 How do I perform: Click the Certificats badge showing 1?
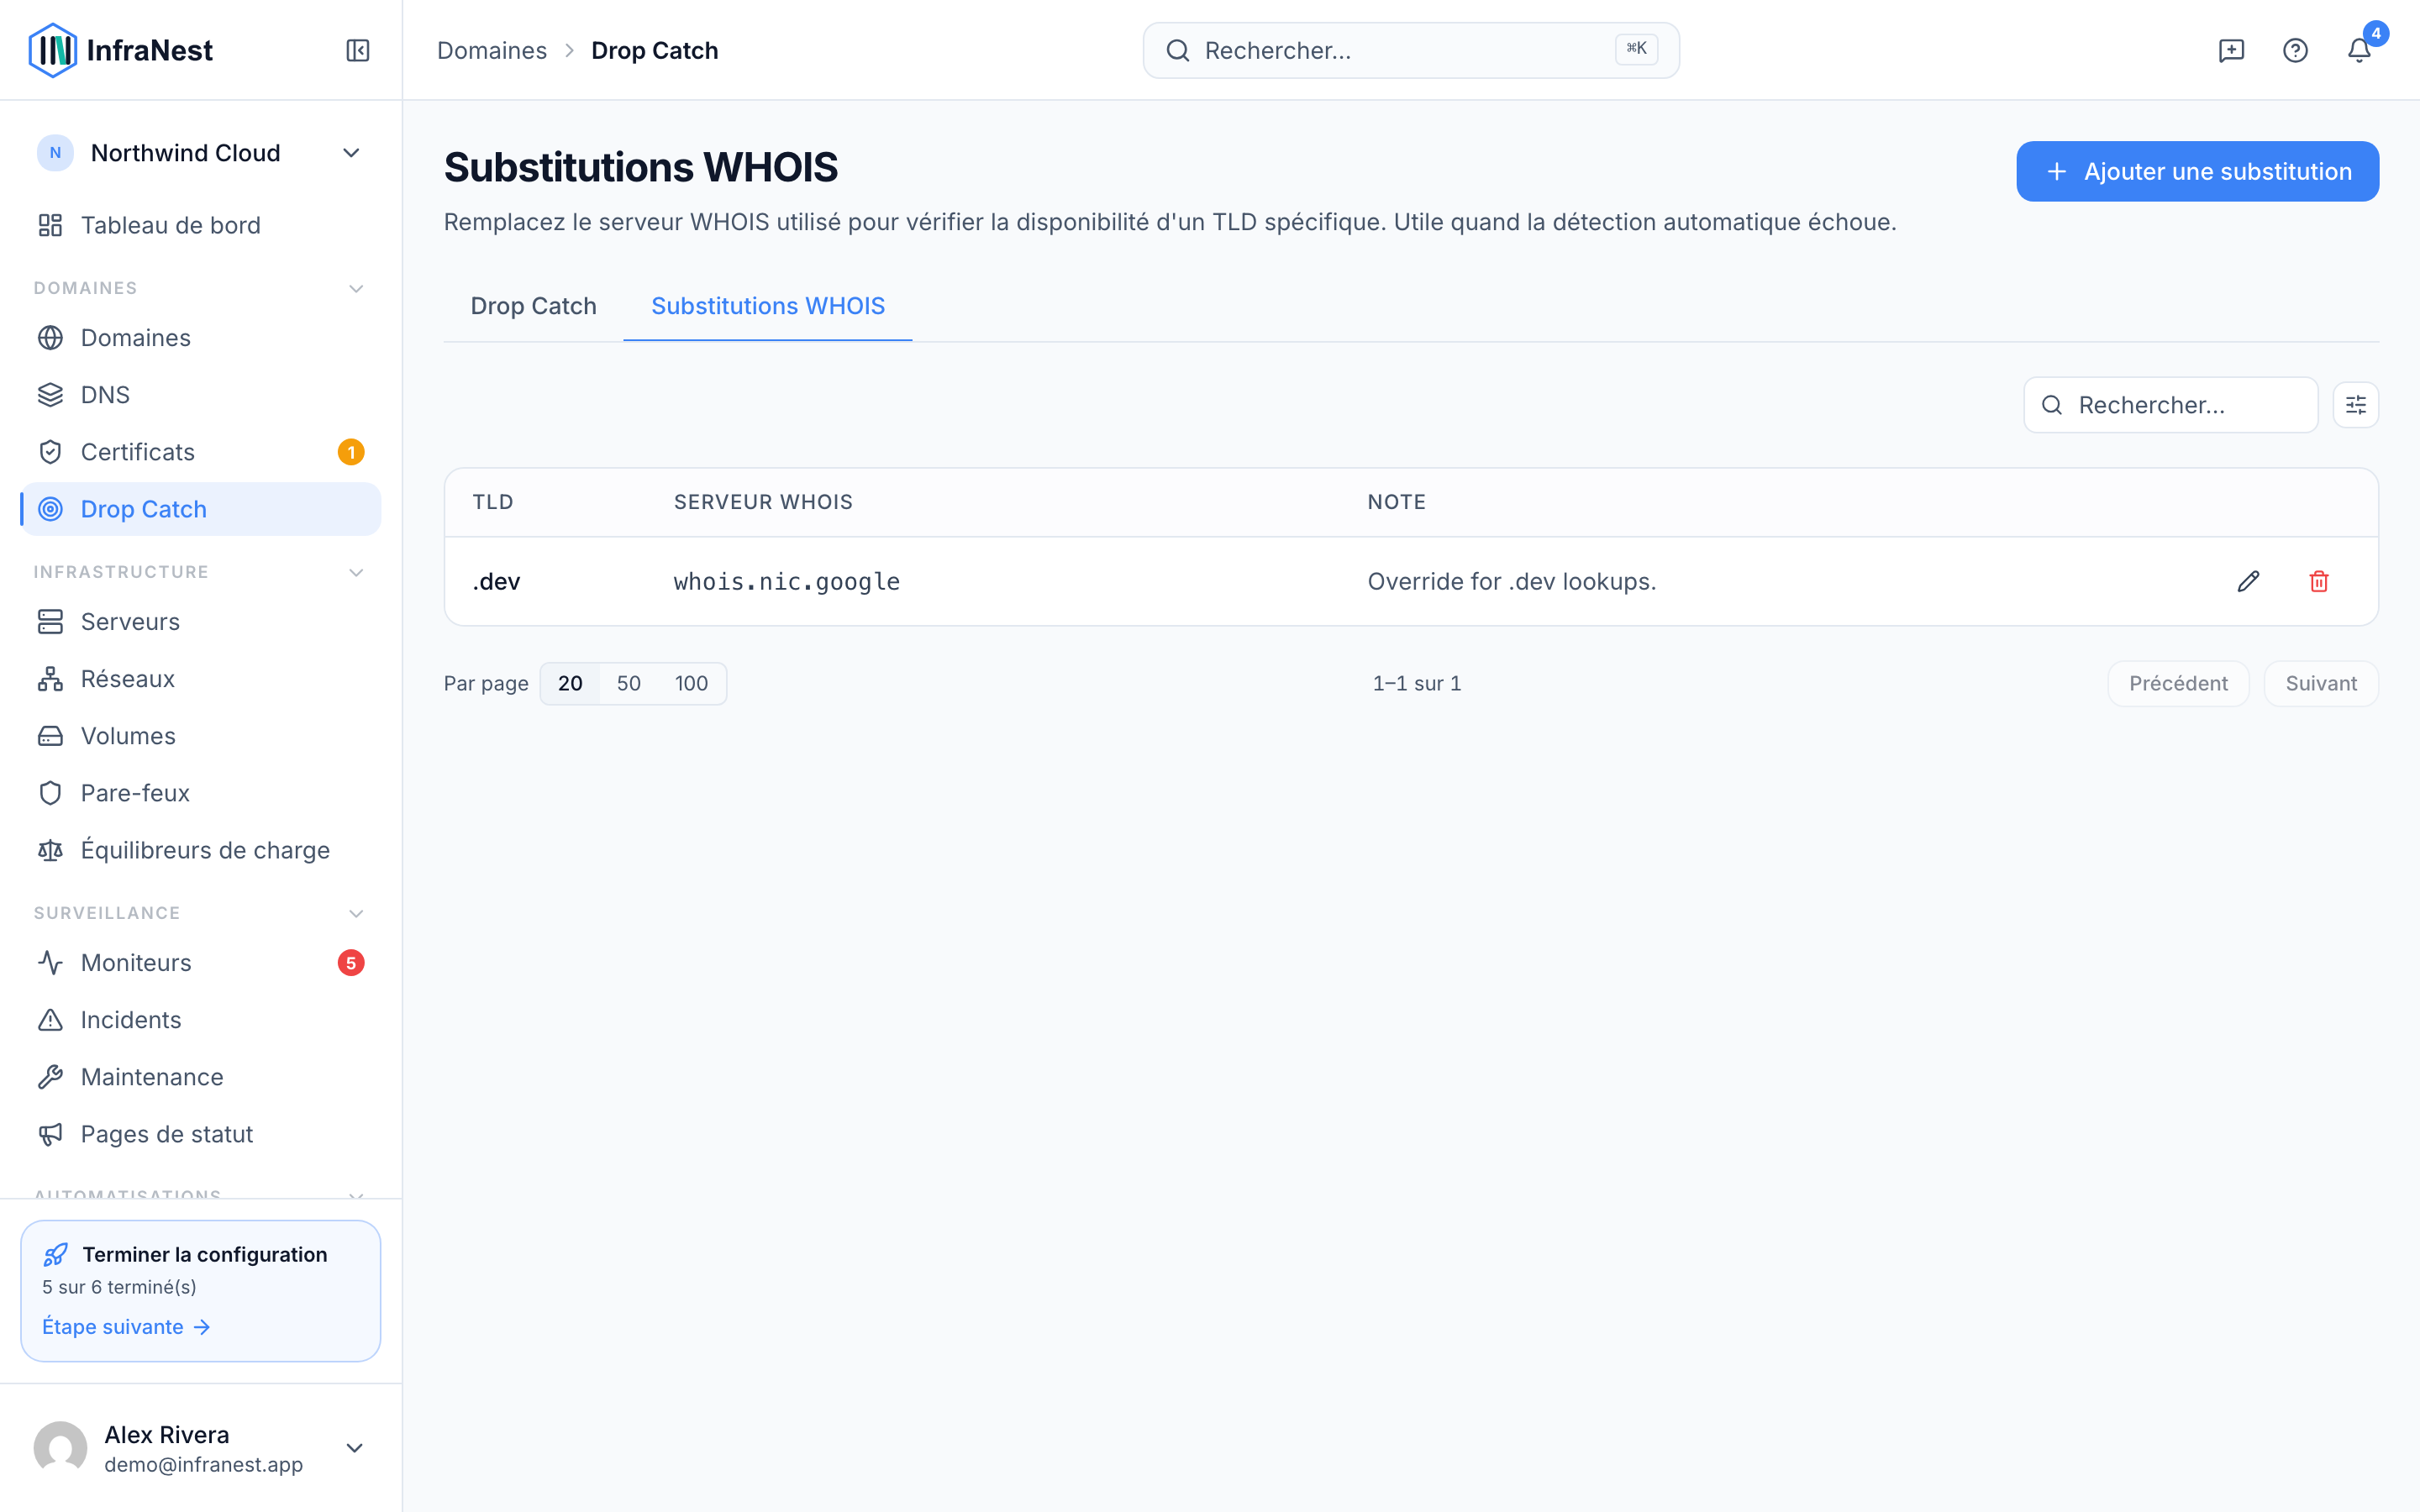351,452
